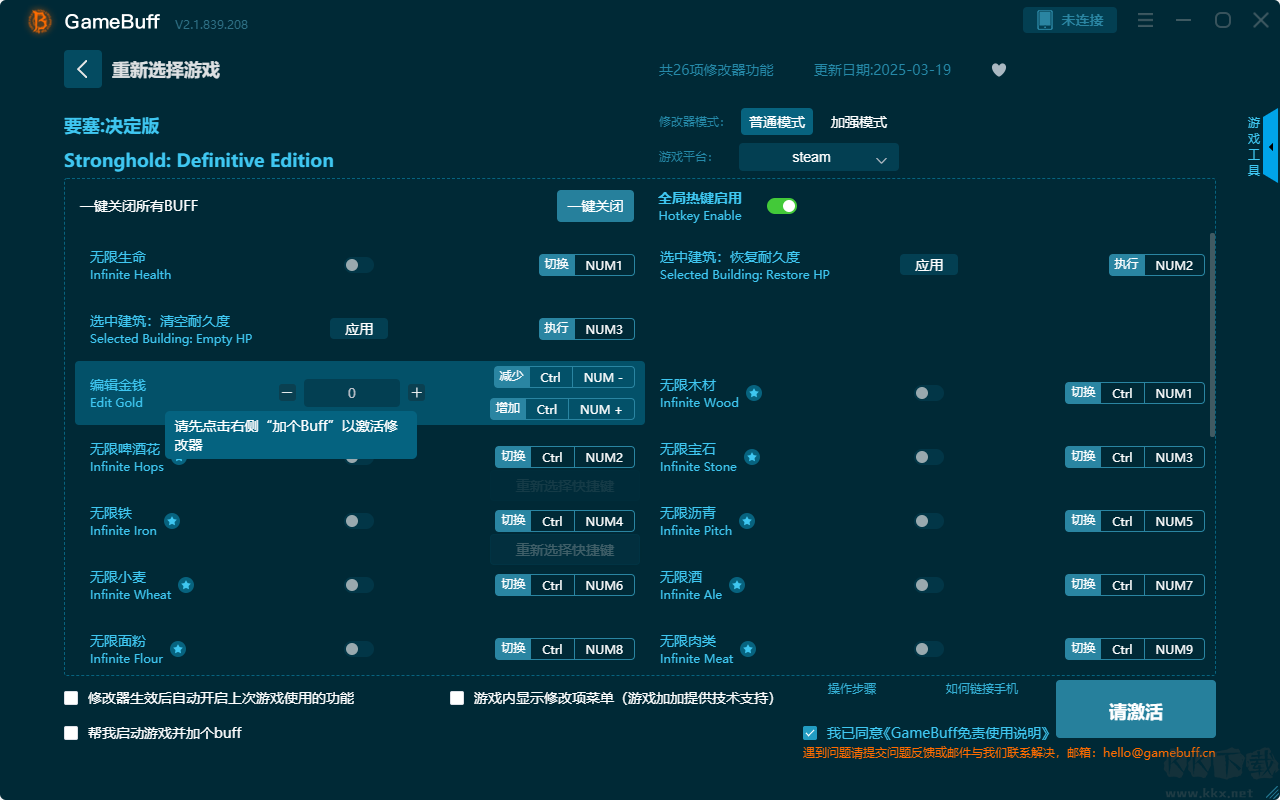Check 帮我启动游戏并加个buff checkbox
Viewport: 1280px width, 800px height.
pos(71,733)
